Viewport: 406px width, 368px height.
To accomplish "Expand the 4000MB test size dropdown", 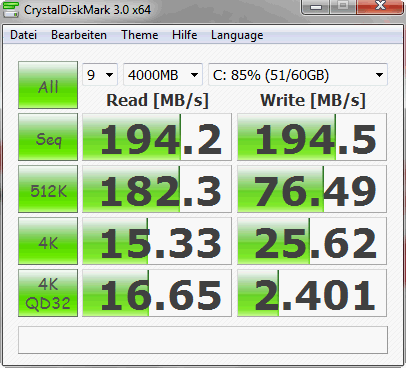I will [163, 75].
